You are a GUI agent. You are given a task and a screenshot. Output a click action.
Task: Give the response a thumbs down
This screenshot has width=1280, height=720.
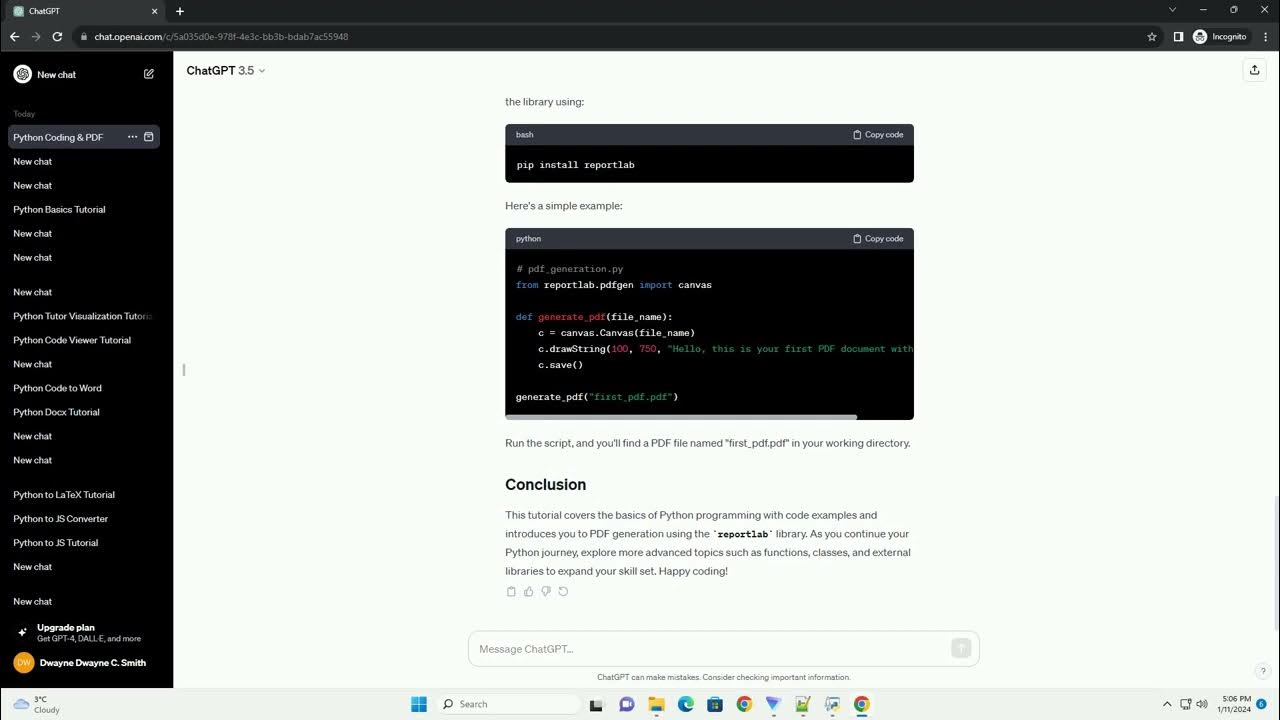(x=546, y=591)
